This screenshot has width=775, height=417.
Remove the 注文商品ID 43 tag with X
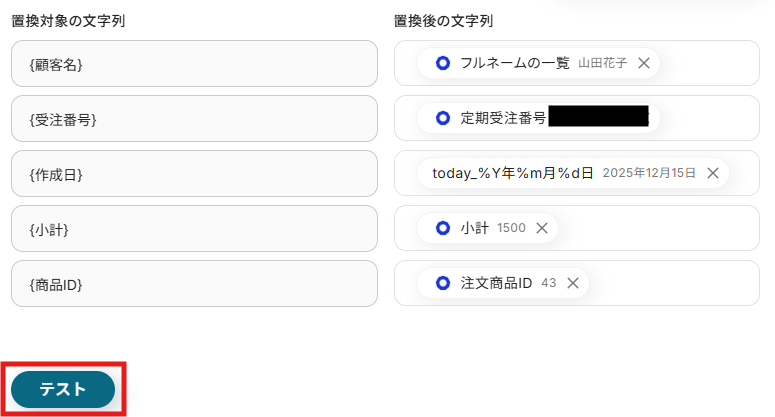573,283
